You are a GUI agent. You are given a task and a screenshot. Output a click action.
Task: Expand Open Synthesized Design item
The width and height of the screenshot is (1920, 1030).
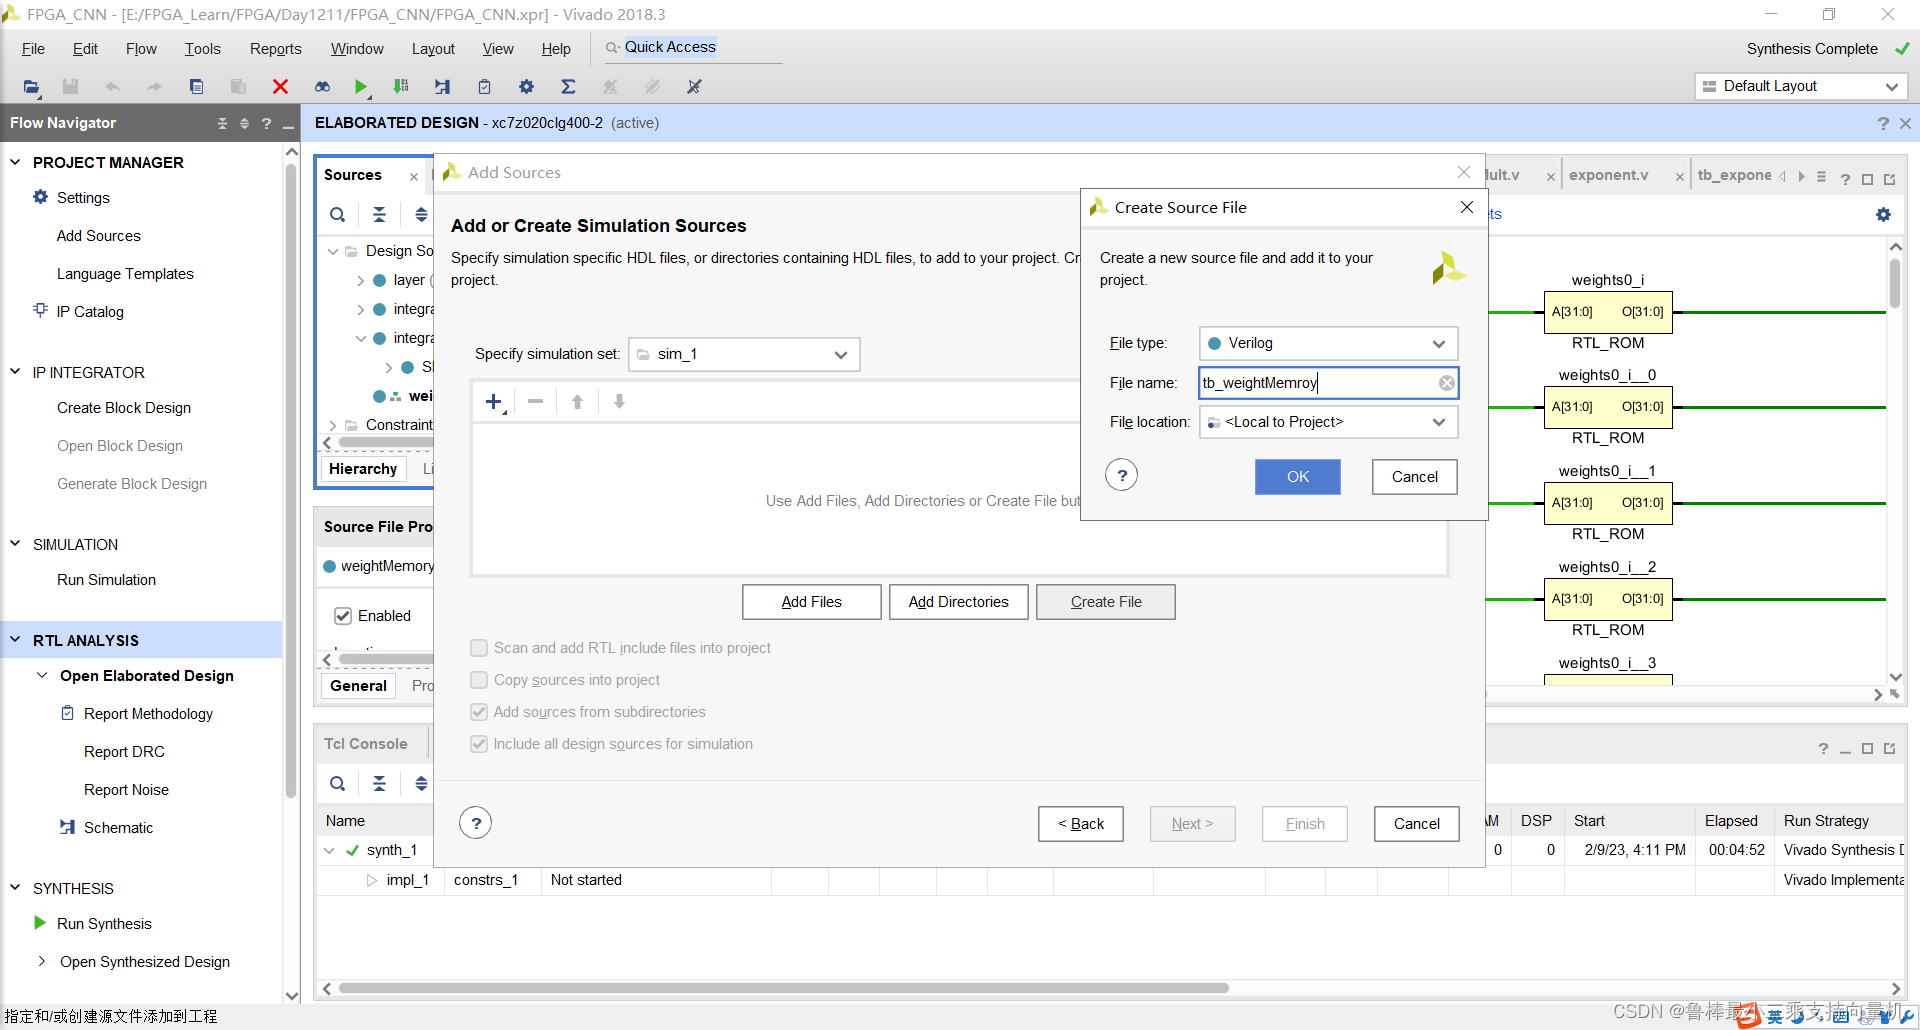click(42, 961)
